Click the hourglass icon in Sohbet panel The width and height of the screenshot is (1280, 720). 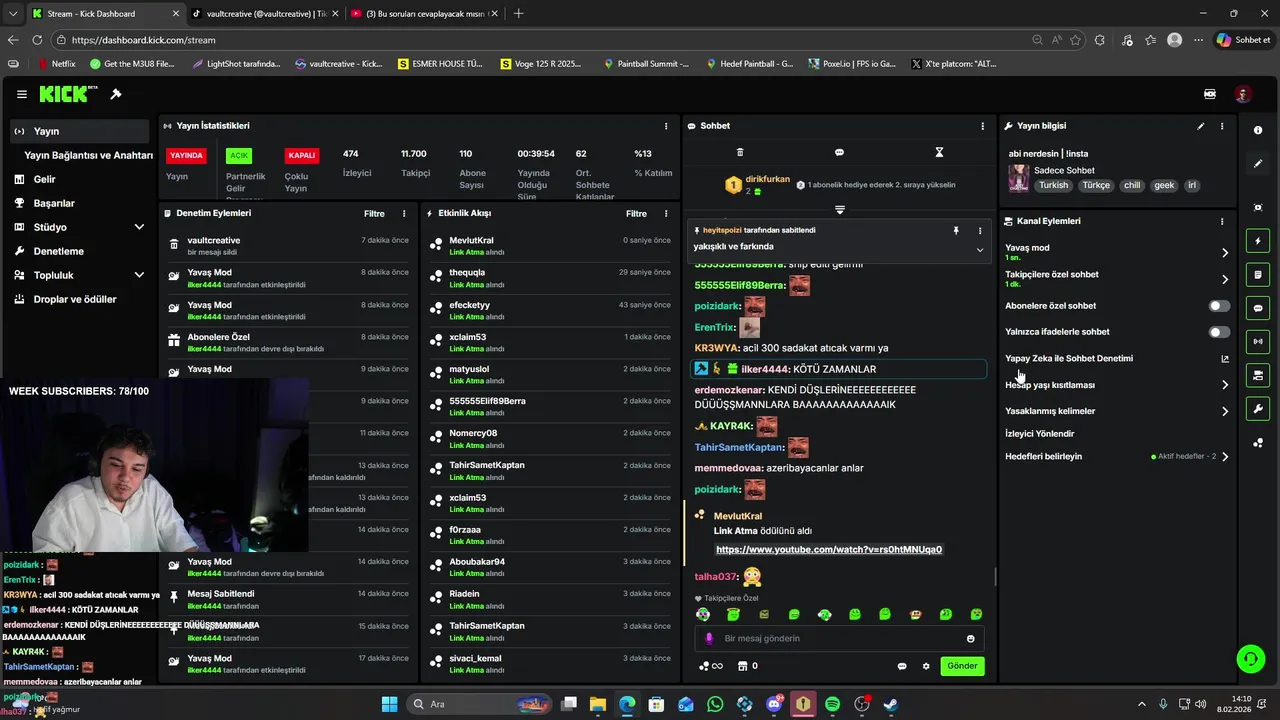939,152
